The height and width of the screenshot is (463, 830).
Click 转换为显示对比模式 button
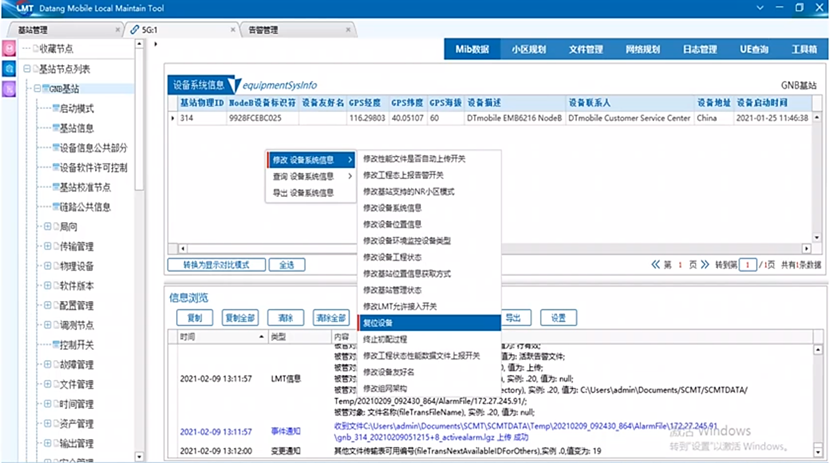(216, 265)
